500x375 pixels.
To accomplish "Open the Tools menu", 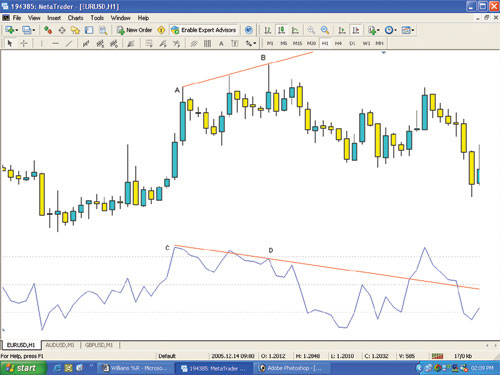I will (97, 18).
